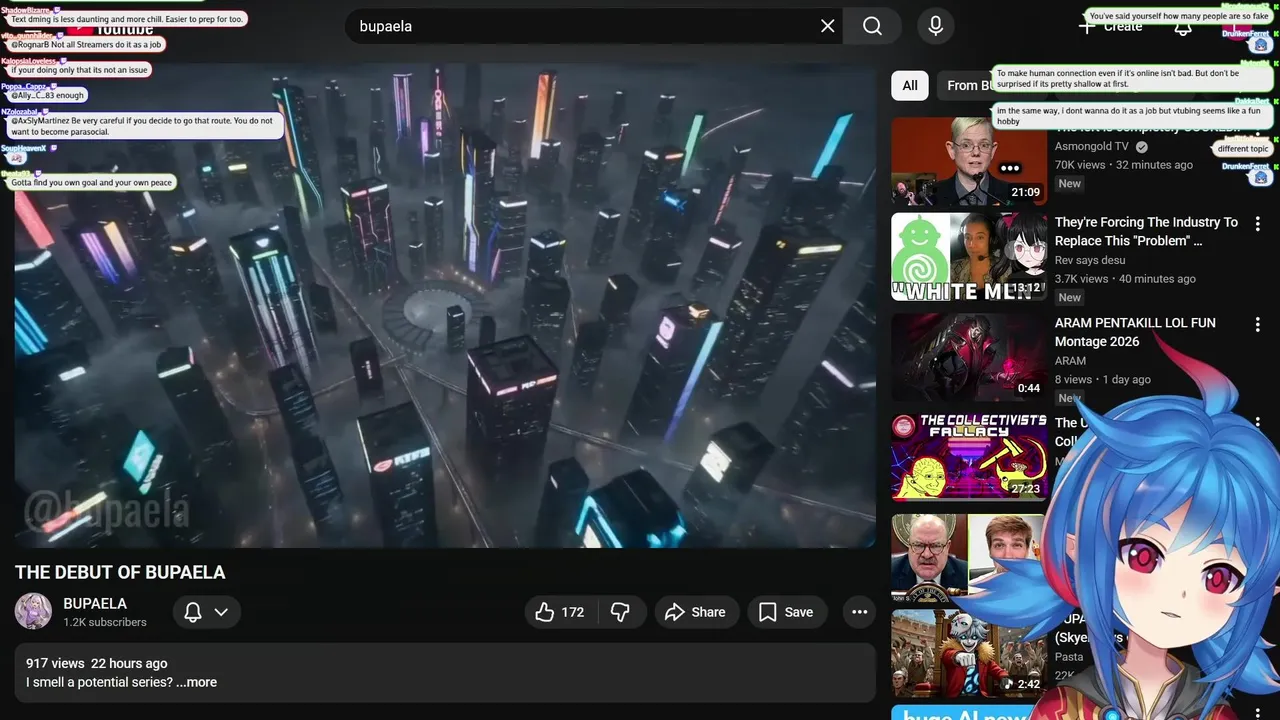The width and height of the screenshot is (1280, 720).
Task: Open more actions ellipsis below video
Action: pos(859,612)
